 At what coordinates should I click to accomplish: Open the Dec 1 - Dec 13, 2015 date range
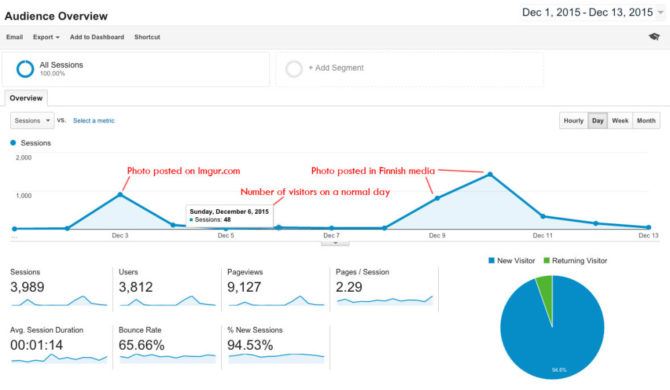[x=588, y=12]
